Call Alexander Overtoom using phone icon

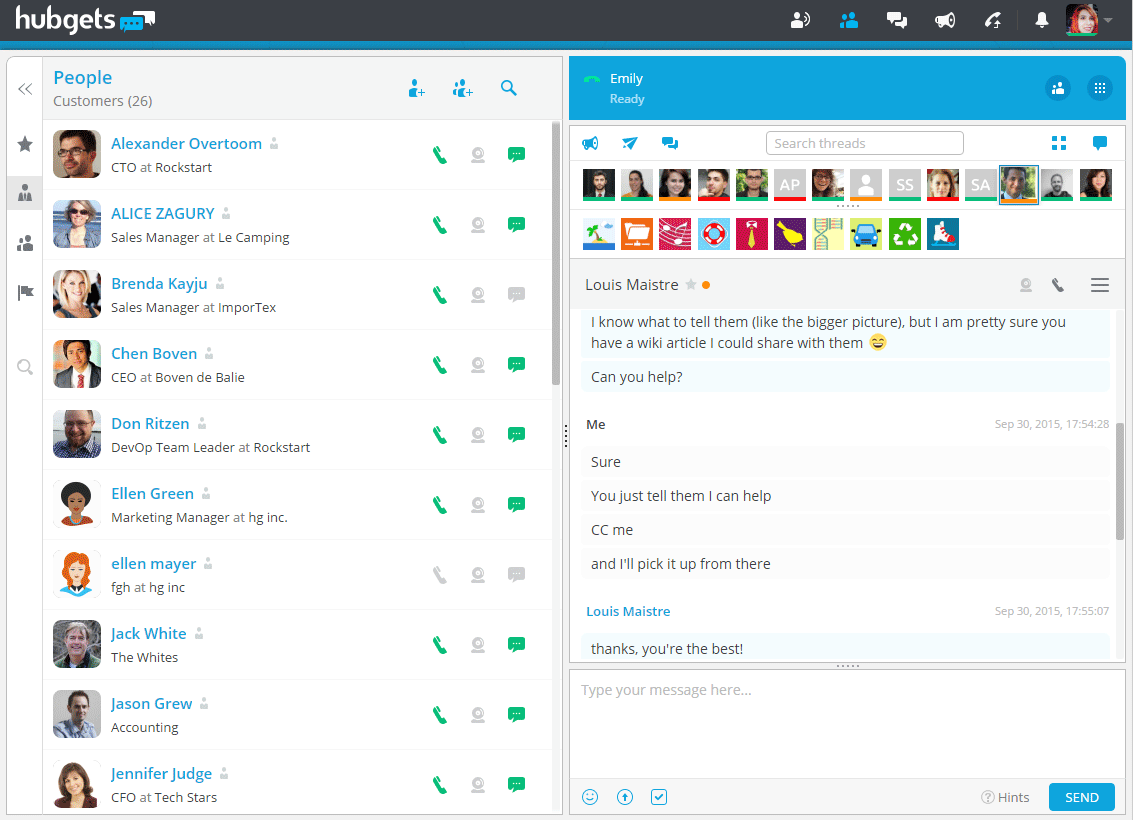(x=439, y=155)
